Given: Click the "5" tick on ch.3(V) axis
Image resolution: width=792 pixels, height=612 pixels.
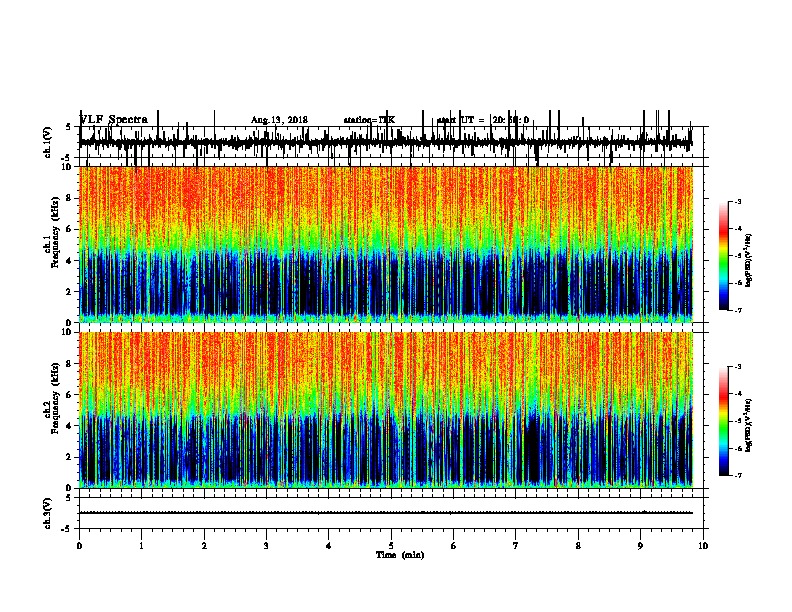Looking at the screenshot, I should (x=68, y=498).
